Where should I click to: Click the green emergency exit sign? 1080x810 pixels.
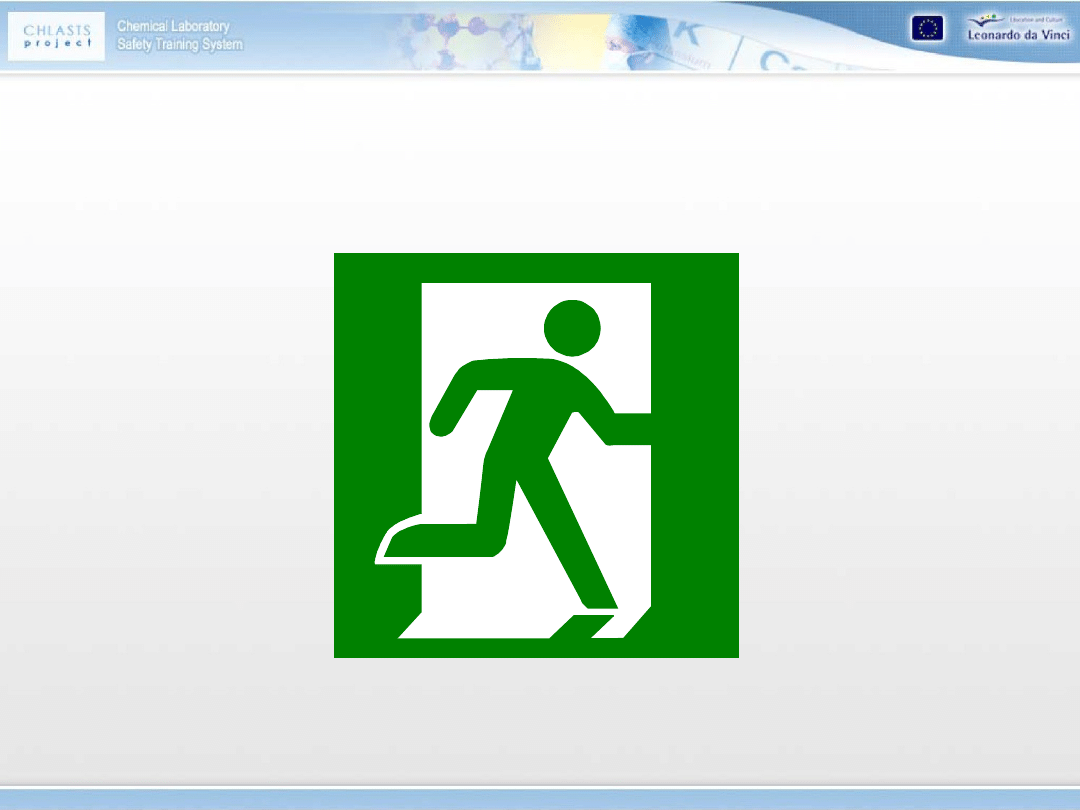[536, 455]
